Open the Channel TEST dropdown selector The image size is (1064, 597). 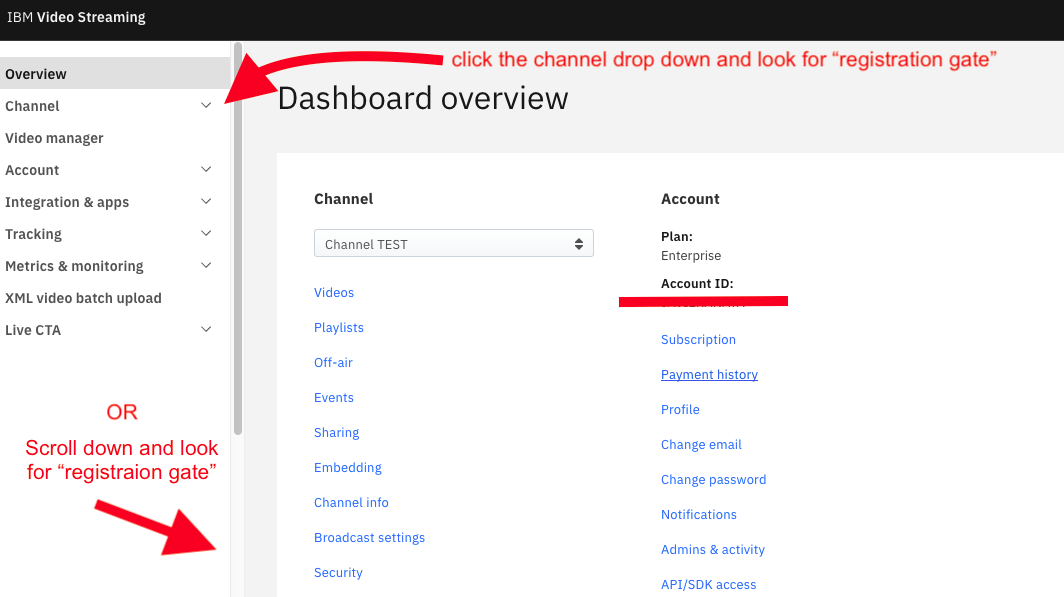(x=453, y=244)
